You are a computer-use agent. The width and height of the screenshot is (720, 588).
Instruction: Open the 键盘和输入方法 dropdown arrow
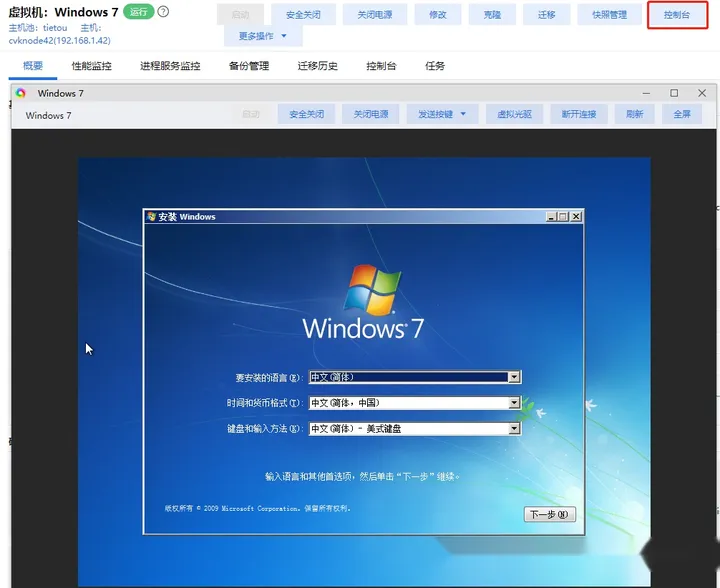point(514,429)
